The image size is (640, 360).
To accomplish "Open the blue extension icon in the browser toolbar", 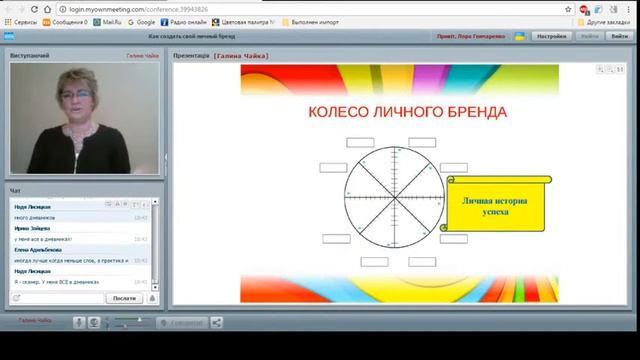I will 598,9.
